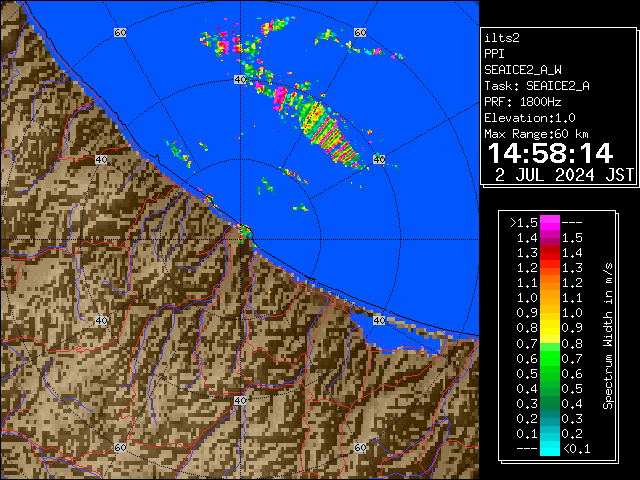Click the '<0.1' legend label
640x480 pixels.
pyautogui.click(x=576, y=449)
